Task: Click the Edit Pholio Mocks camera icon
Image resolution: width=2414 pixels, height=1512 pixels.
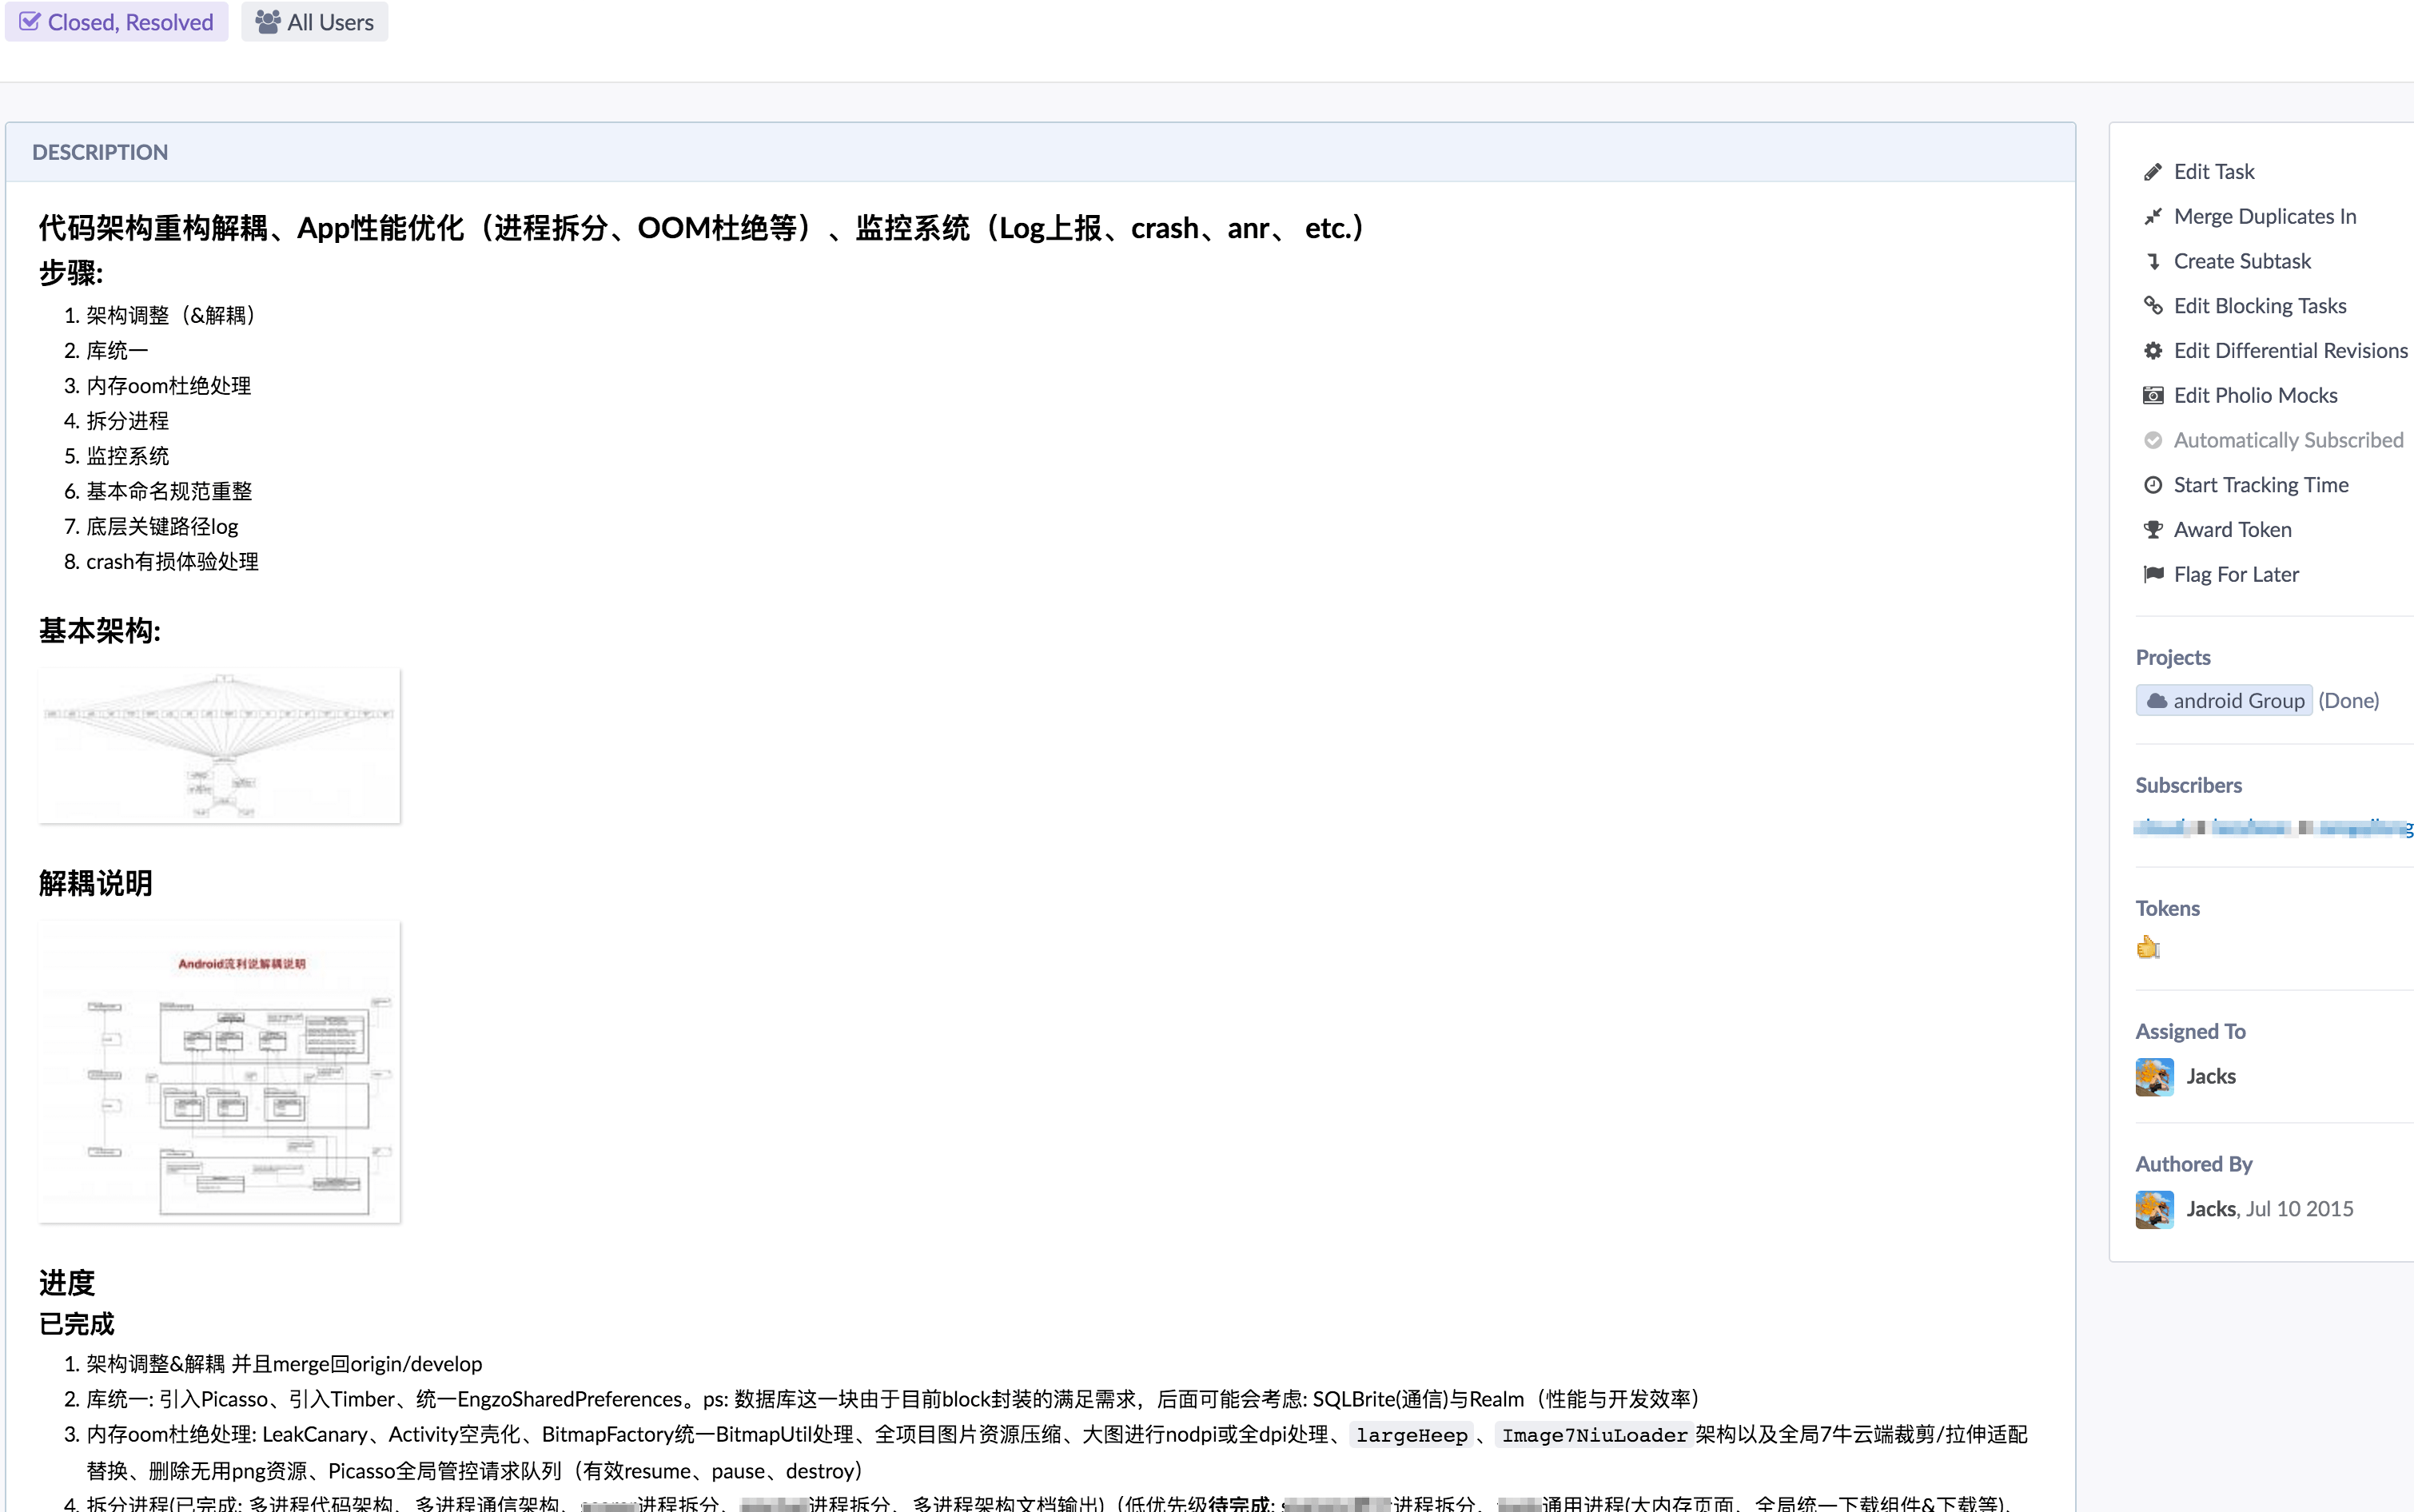Action: click(2153, 395)
